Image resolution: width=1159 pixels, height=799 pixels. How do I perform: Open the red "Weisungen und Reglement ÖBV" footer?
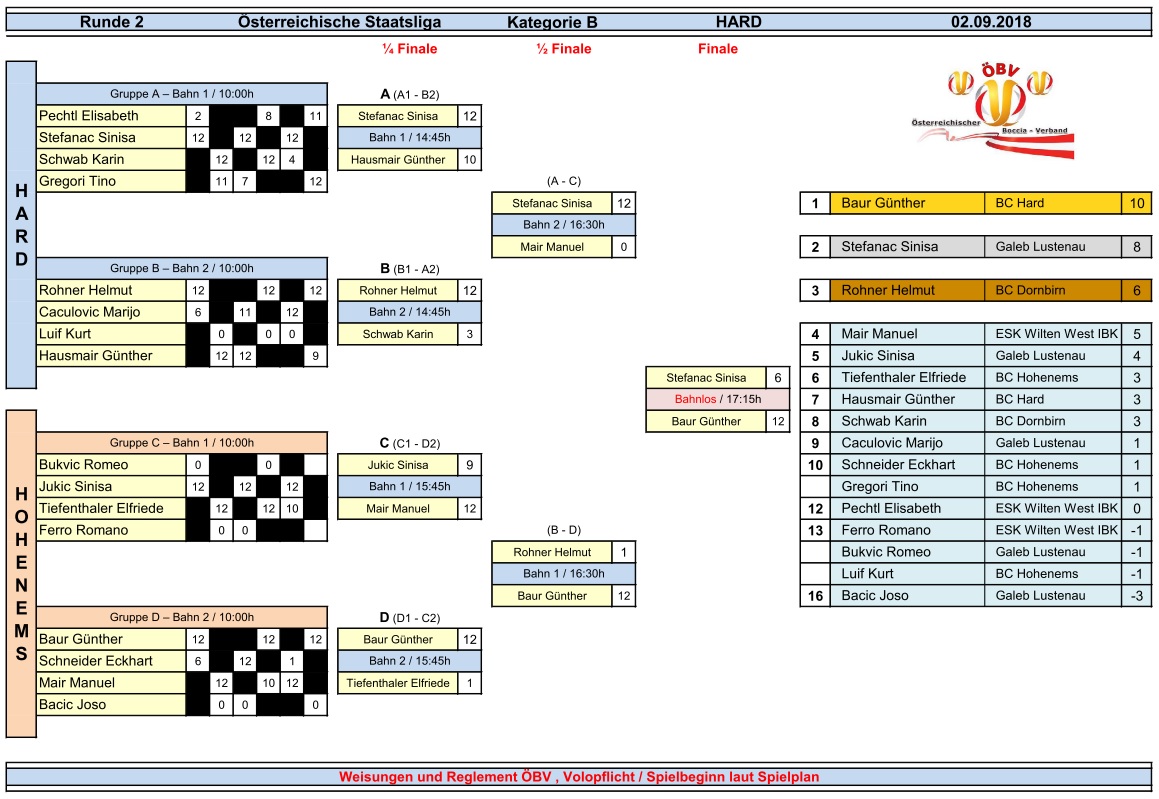579,777
